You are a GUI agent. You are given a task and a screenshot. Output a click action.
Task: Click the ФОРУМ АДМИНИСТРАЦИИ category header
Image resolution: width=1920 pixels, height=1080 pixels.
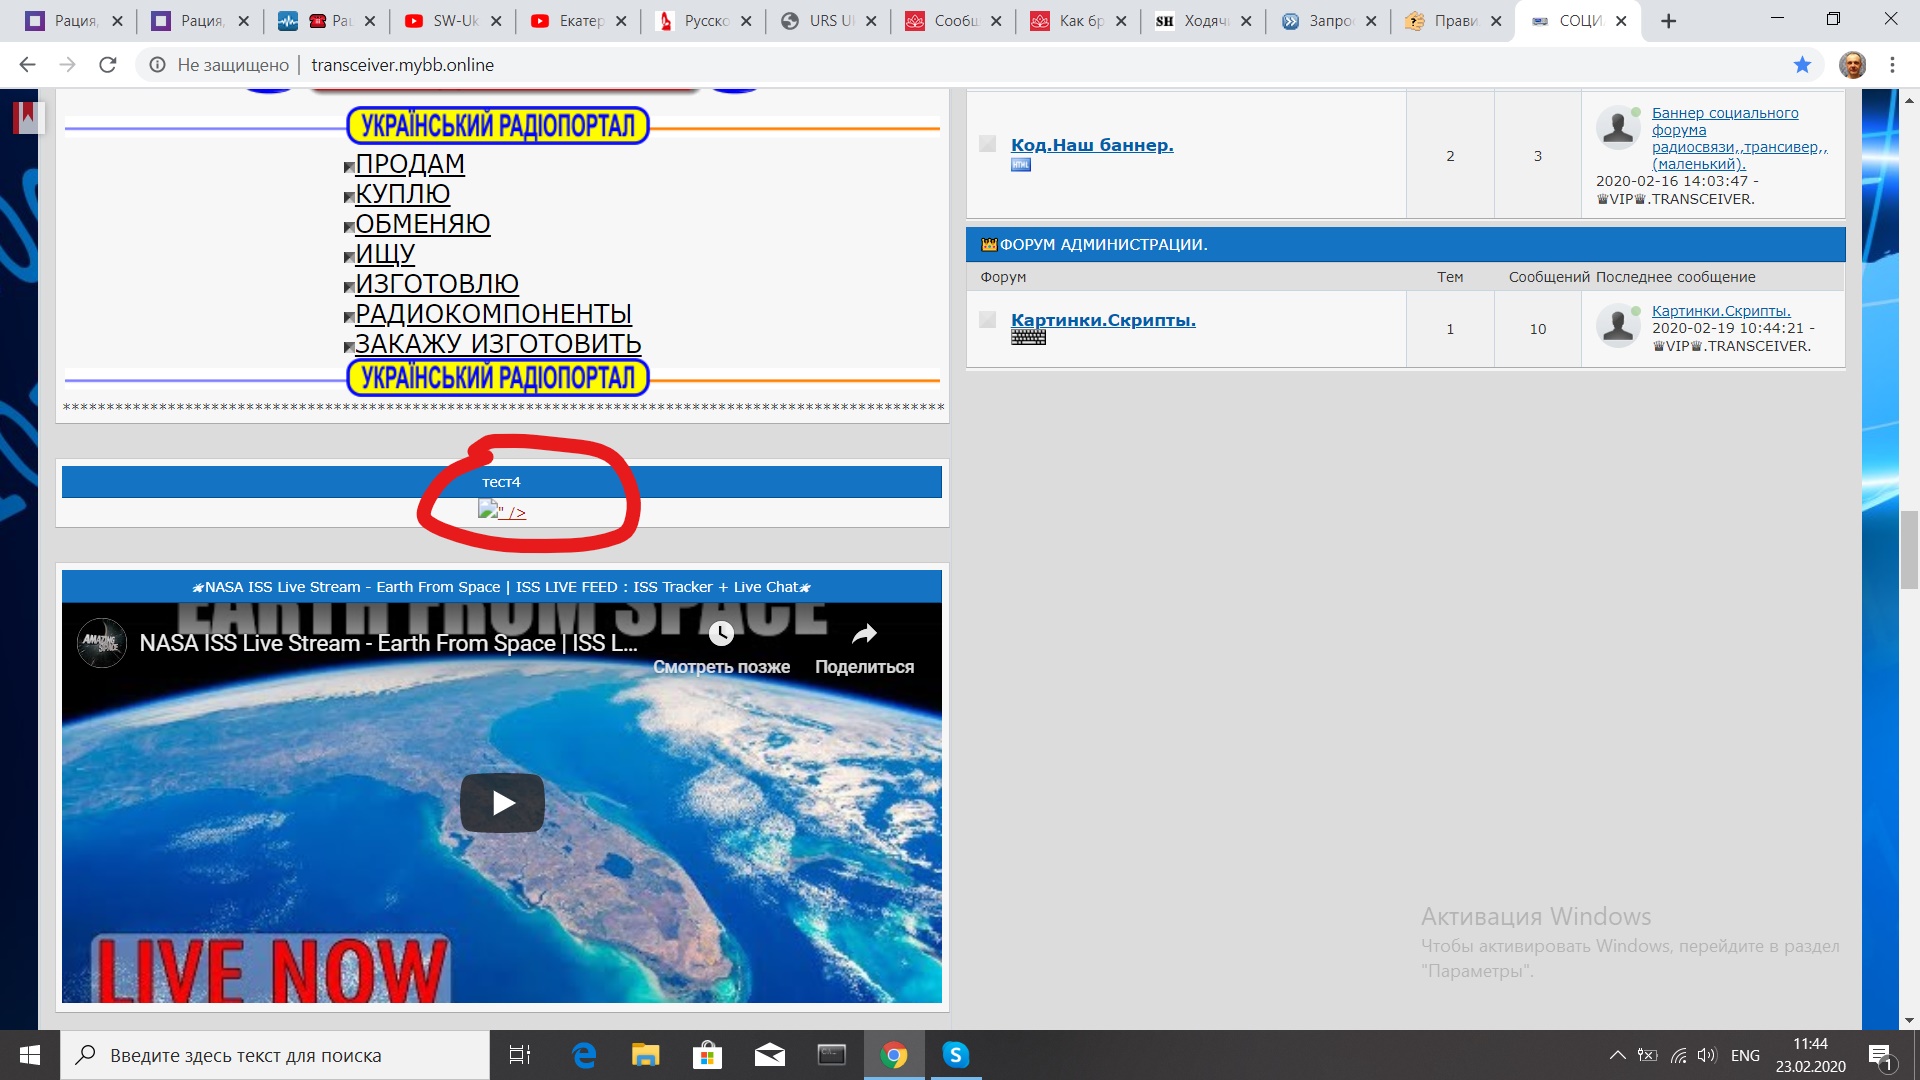(1405, 245)
